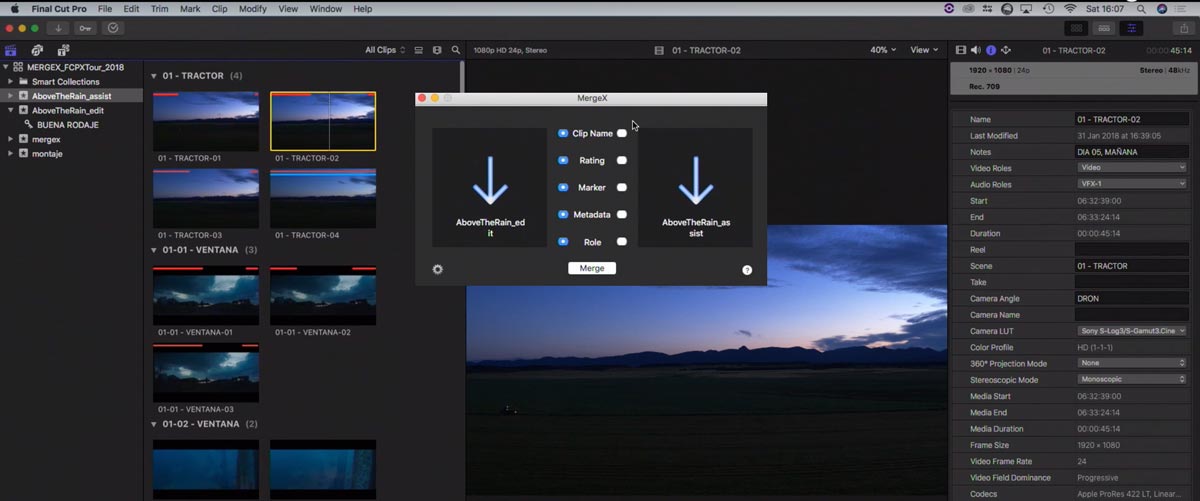The width and height of the screenshot is (1200, 501).
Task: Open the Wi-Fi menu bar icon
Action: pos(1071,9)
